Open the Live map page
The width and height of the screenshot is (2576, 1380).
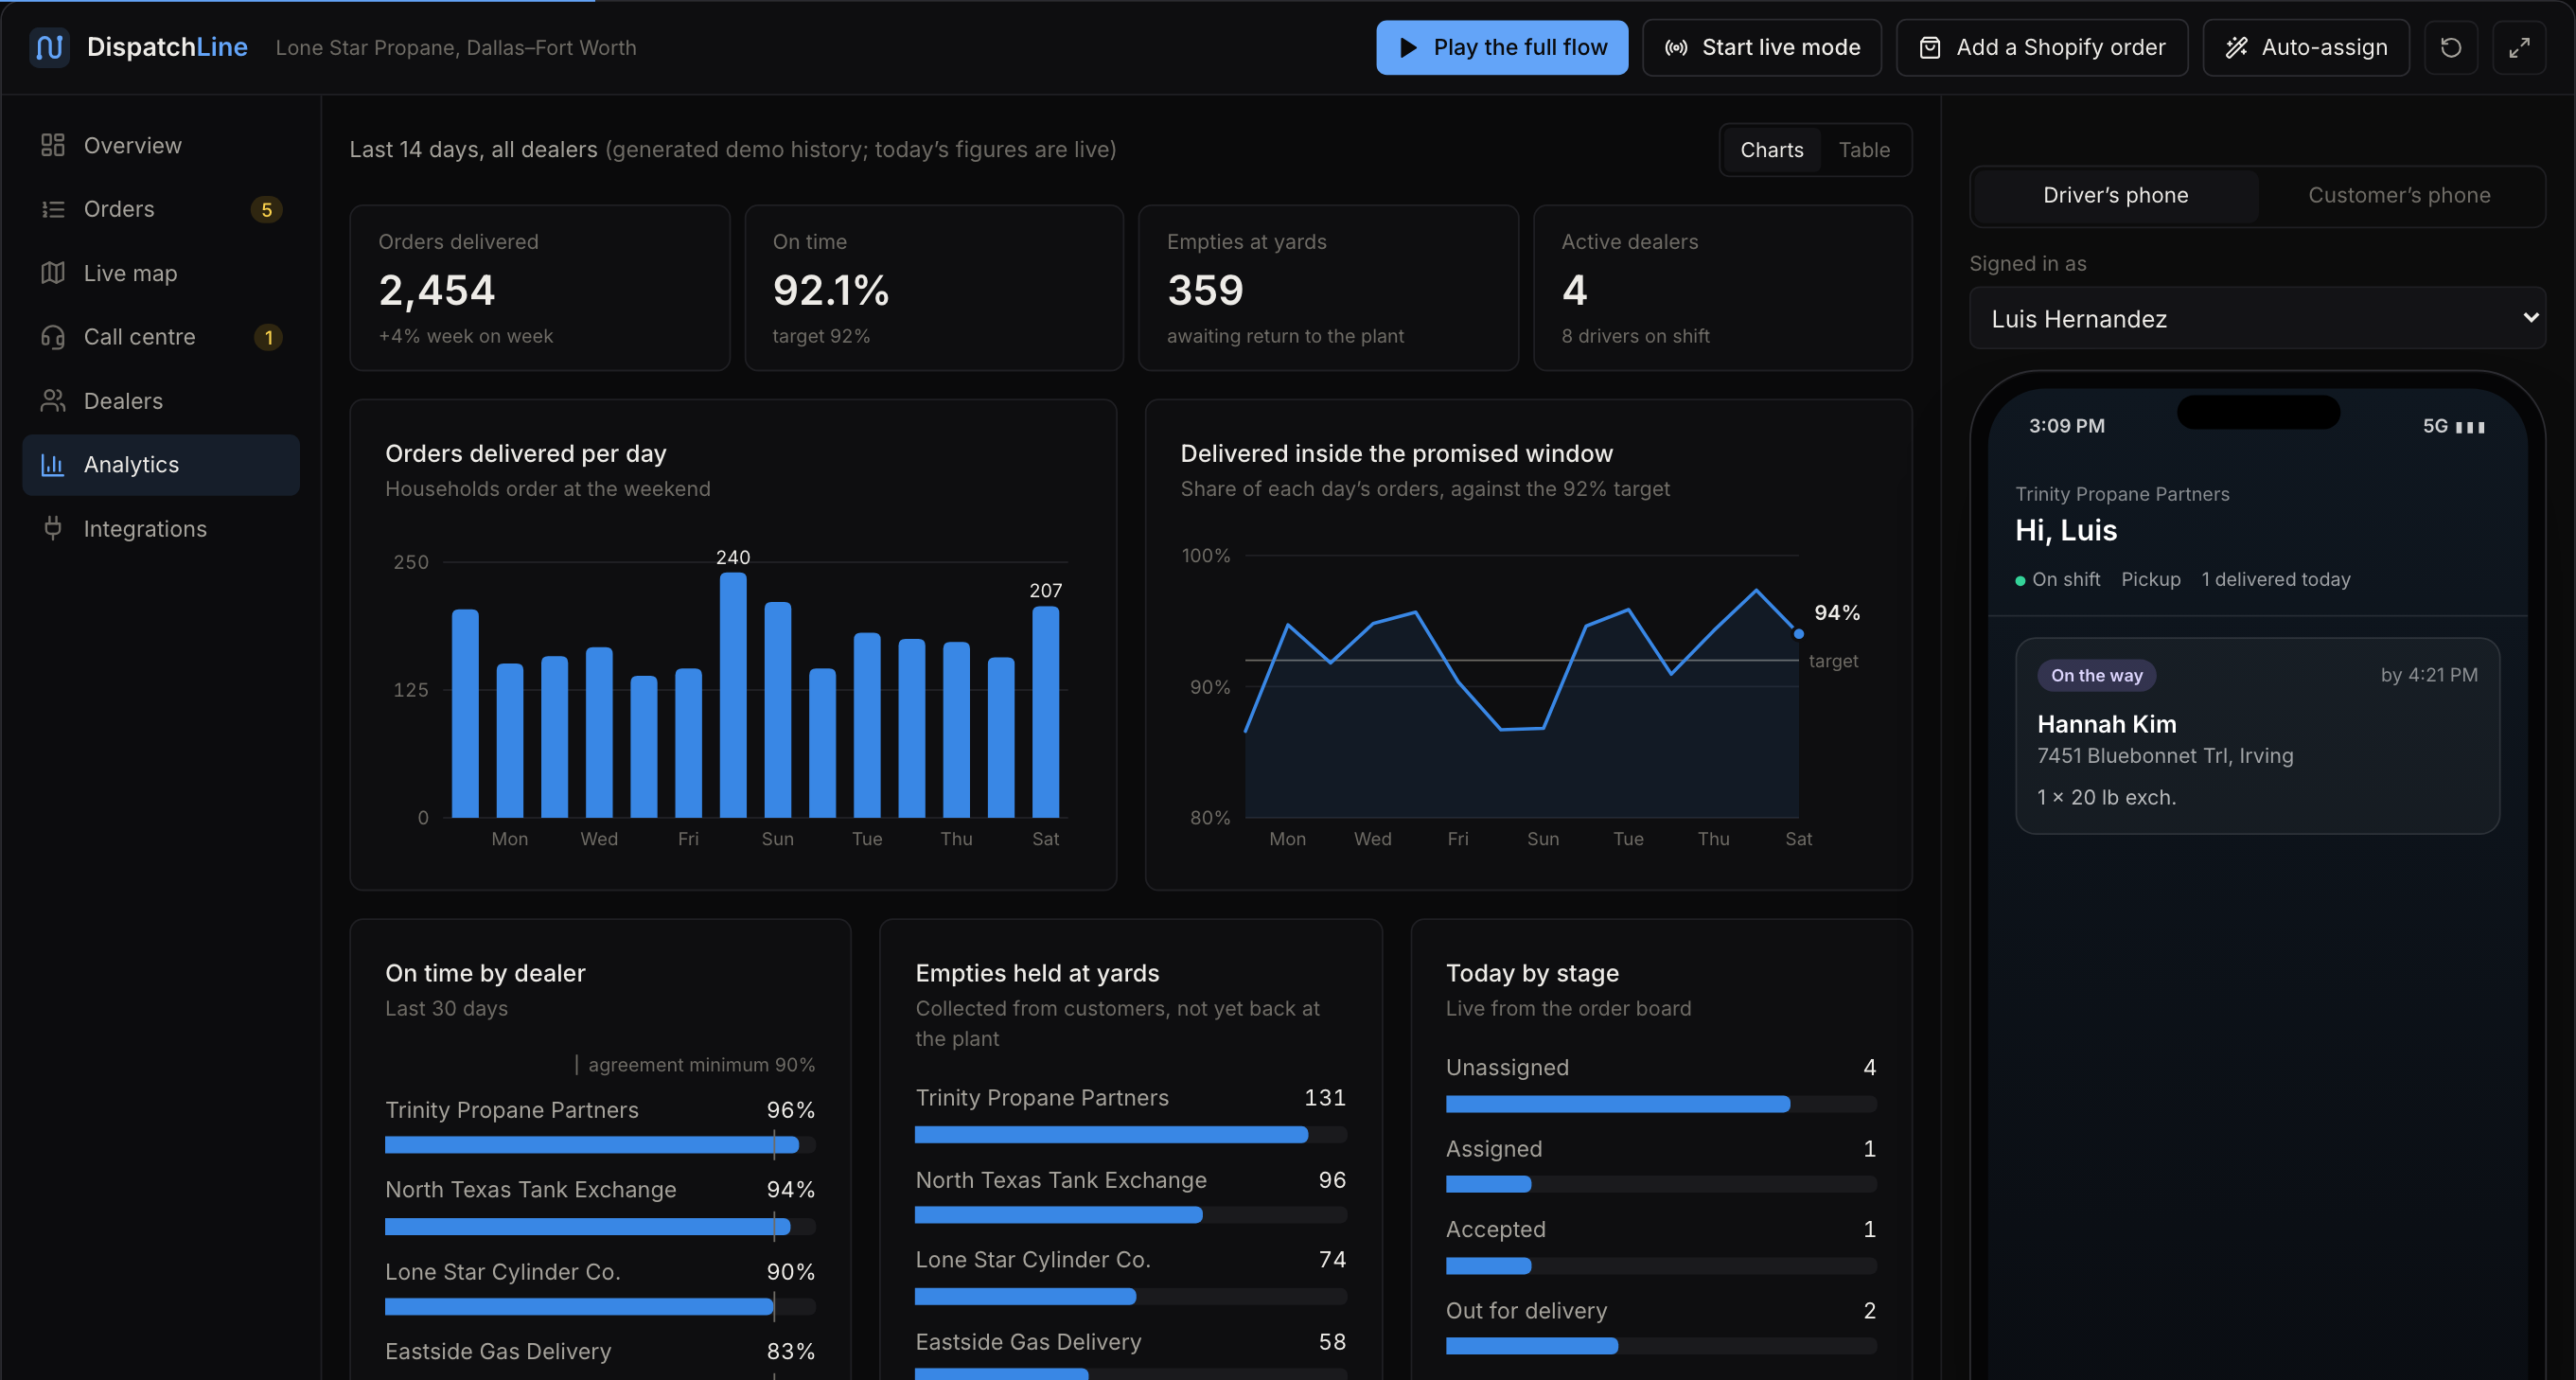click(161, 273)
